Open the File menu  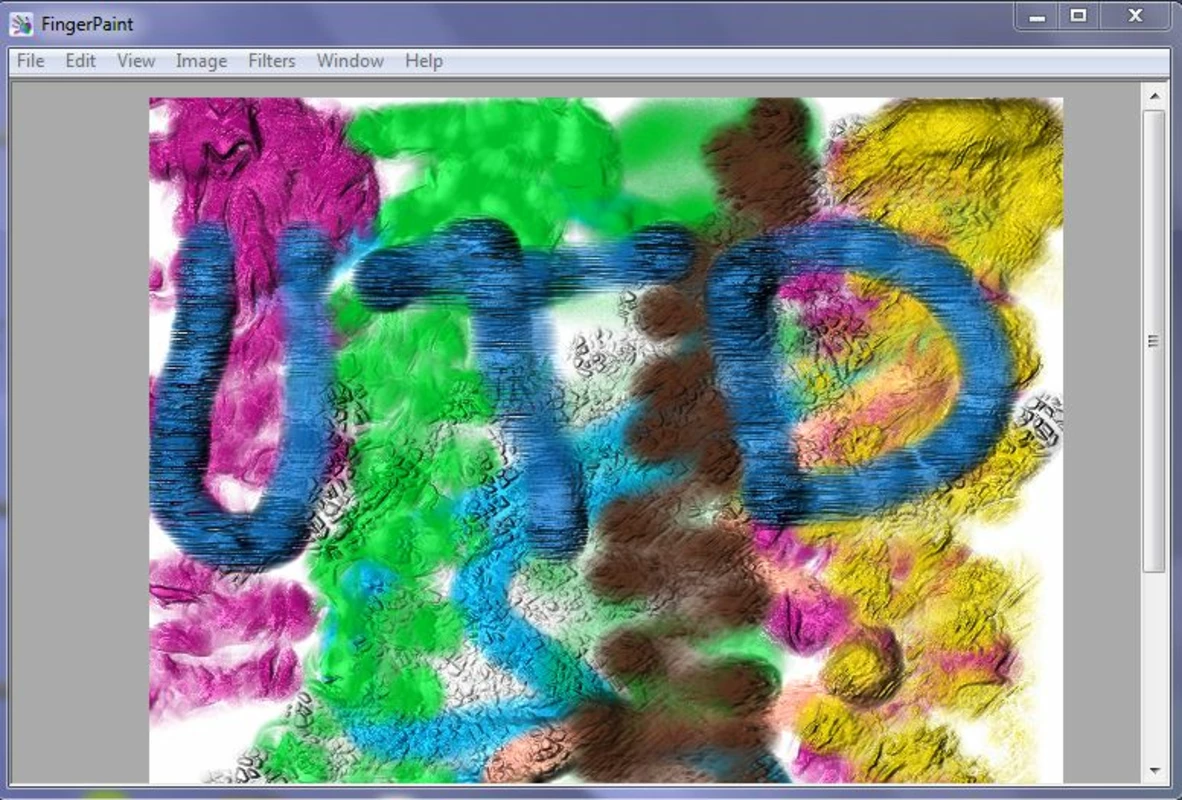pos(30,61)
